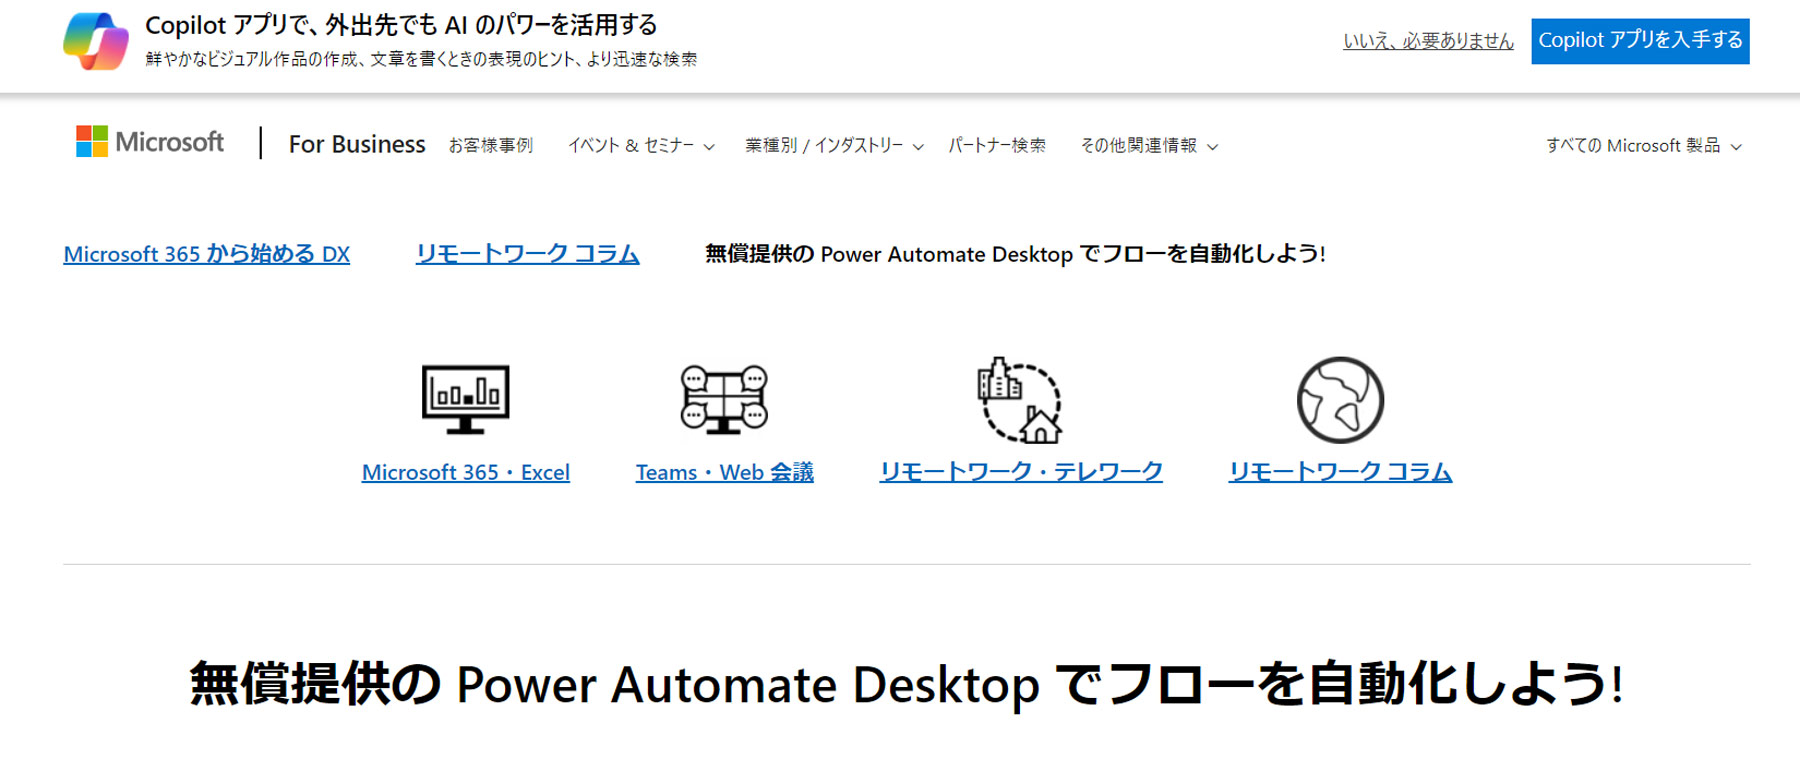Click the office-to-home icon above リモートワーク・テレワーク

click(x=1020, y=399)
